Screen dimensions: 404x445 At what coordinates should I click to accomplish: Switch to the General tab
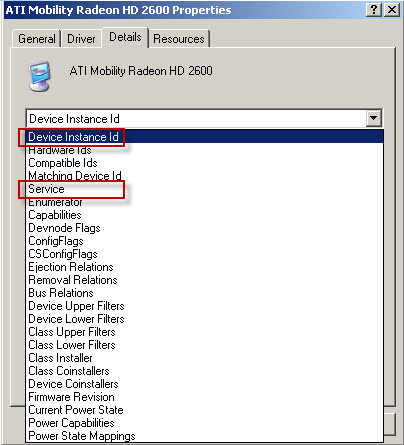tap(37, 39)
